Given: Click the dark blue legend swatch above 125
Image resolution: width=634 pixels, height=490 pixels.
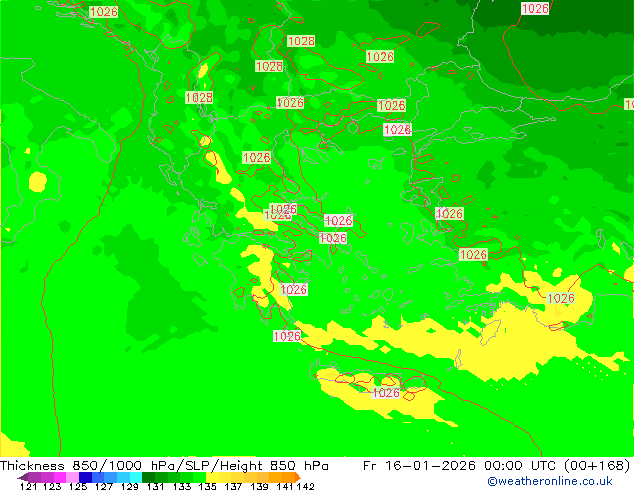Looking at the screenshot, I should (x=85, y=477).
